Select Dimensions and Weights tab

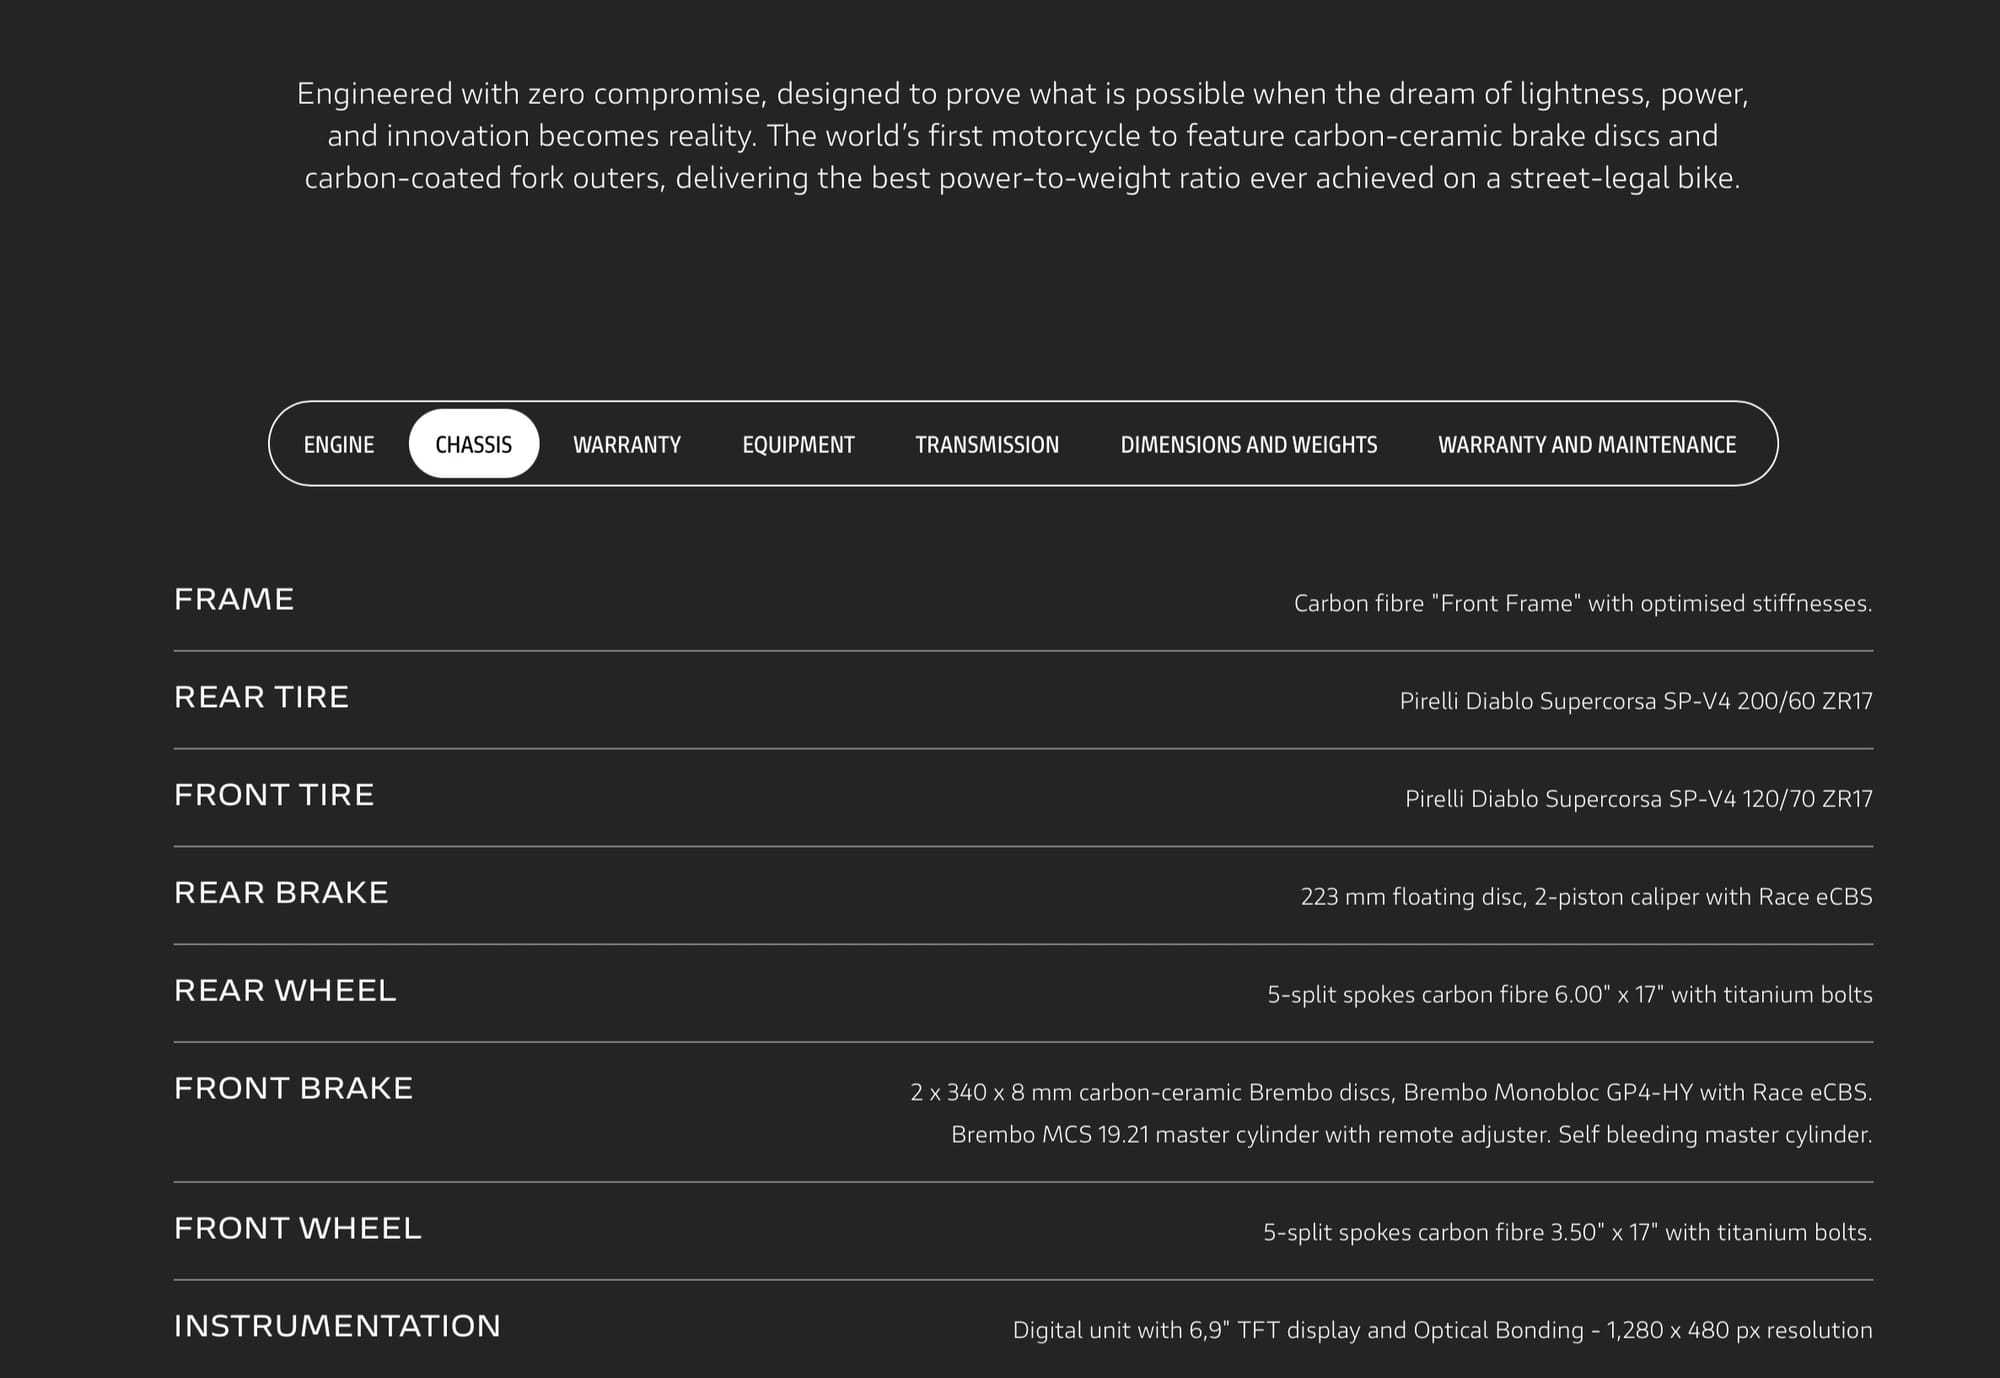(1248, 444)
